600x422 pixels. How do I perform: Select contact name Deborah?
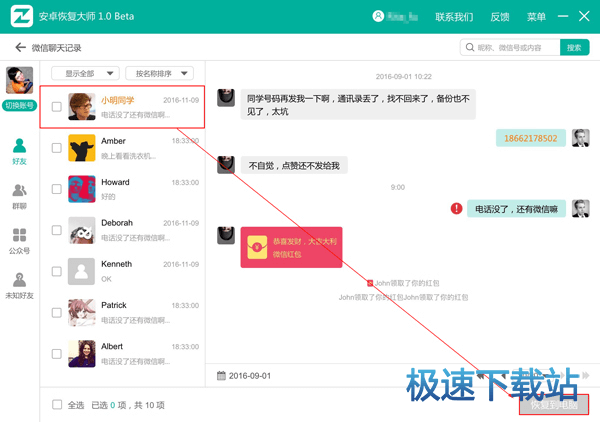pyautogui.click(x=117, y=223)
